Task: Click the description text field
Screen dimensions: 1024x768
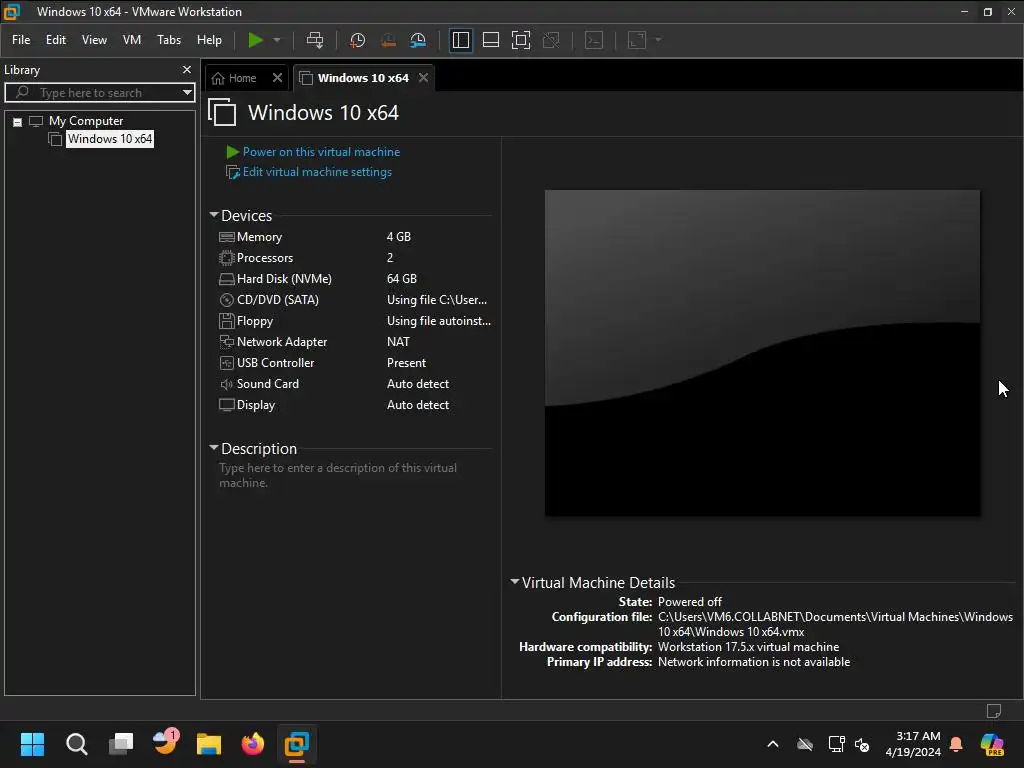Action: tap(353, 475)
